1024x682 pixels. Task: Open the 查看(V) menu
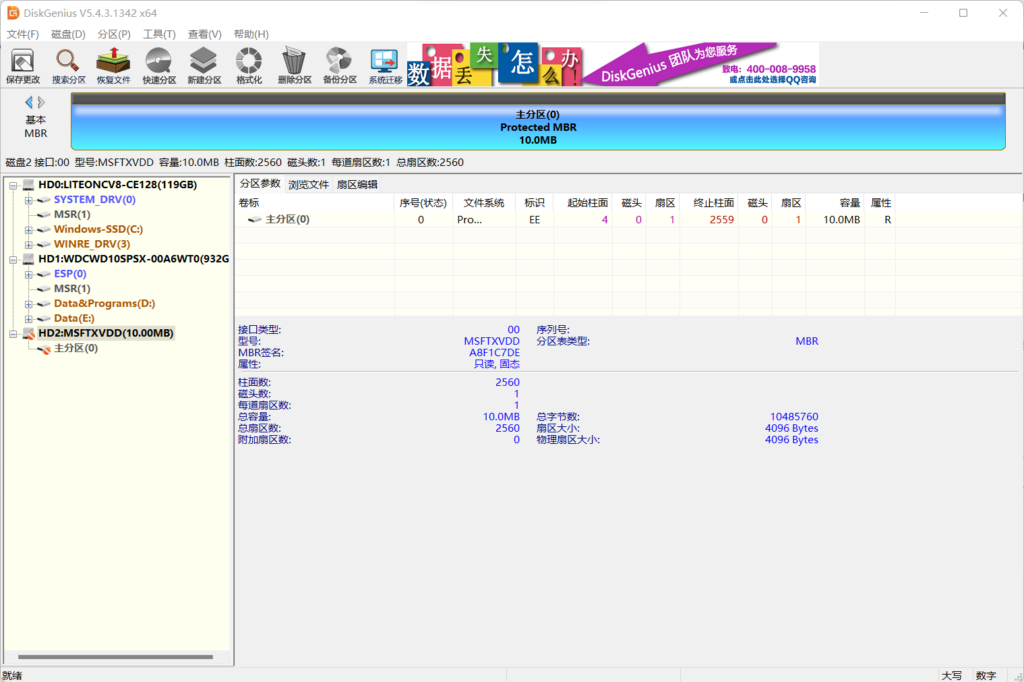point(204,34)
